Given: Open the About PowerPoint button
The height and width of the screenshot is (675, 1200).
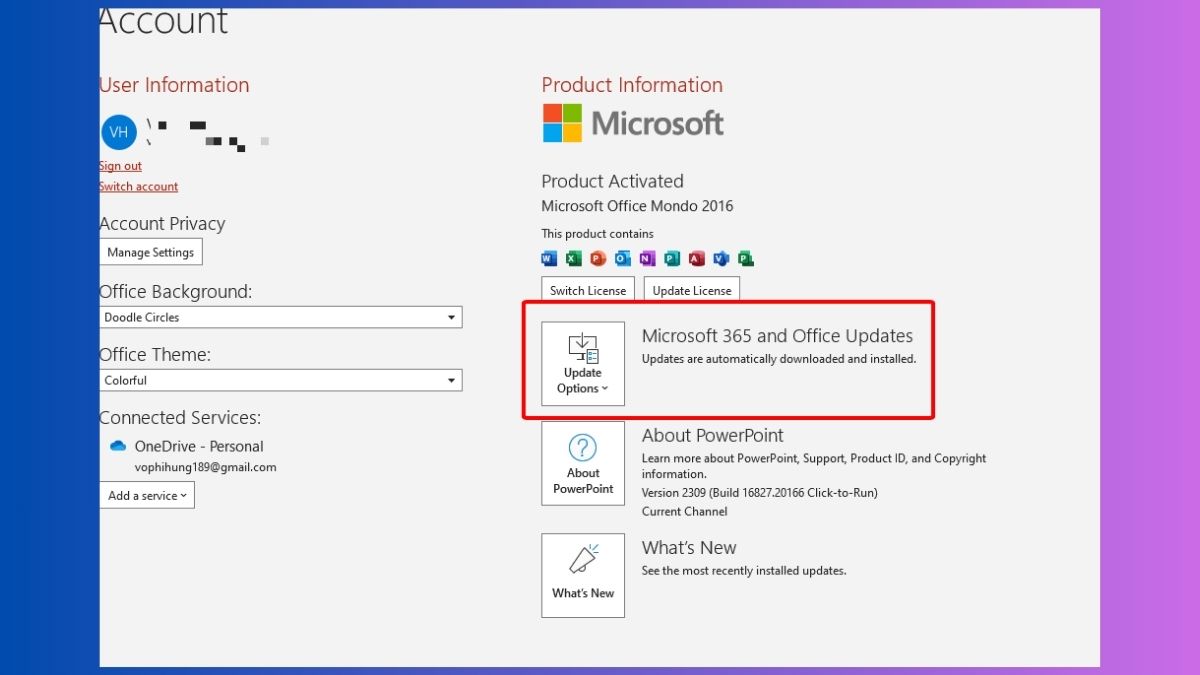Looking at the screenshot, I should (x=583, y=463).
